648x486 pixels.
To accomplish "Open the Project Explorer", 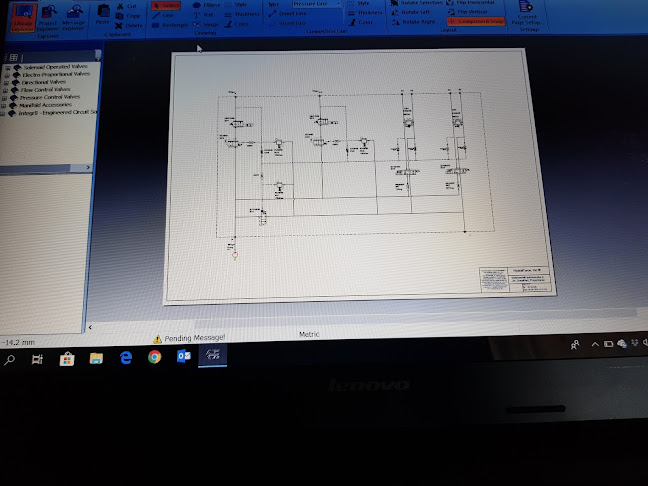I will (x=48, y=18).
